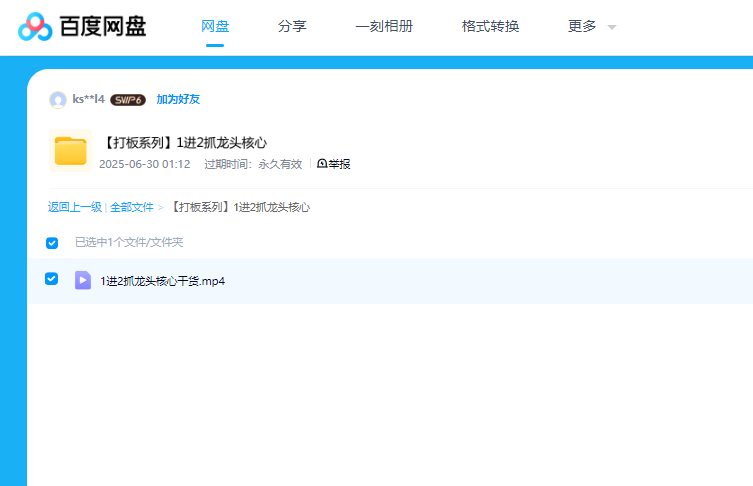Select the 格式转换 tab

[490, 27]
